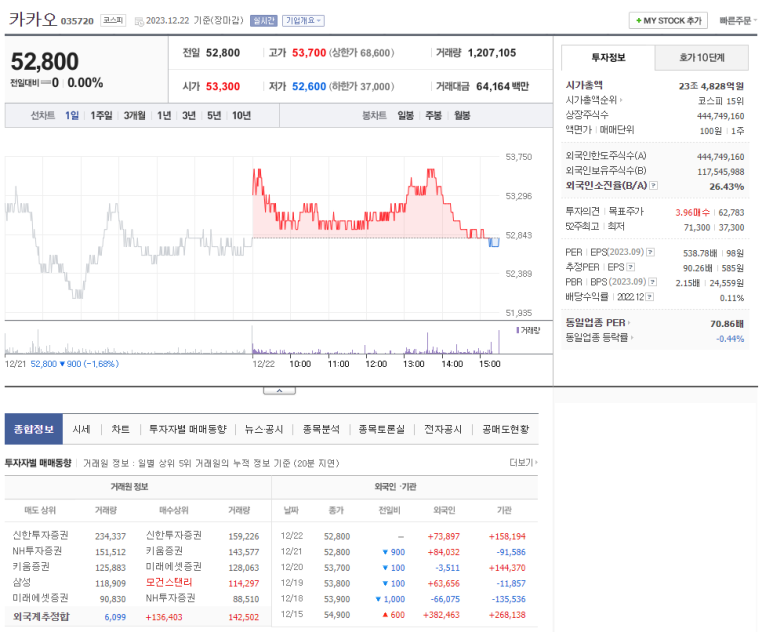The image size is (773, 632).
Task: Collapse the chart with the up-arrow handle
Action: pos(280,391)
